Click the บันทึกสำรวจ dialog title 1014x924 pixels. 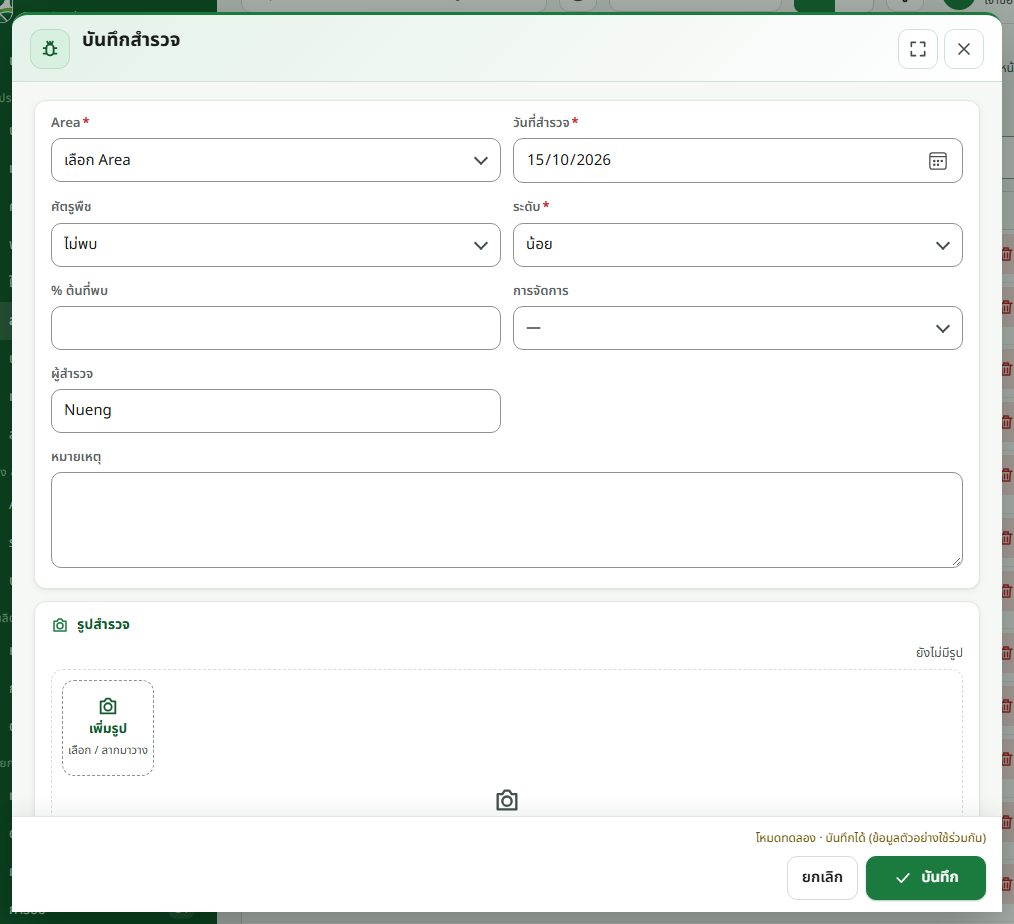tap(131, 39)
